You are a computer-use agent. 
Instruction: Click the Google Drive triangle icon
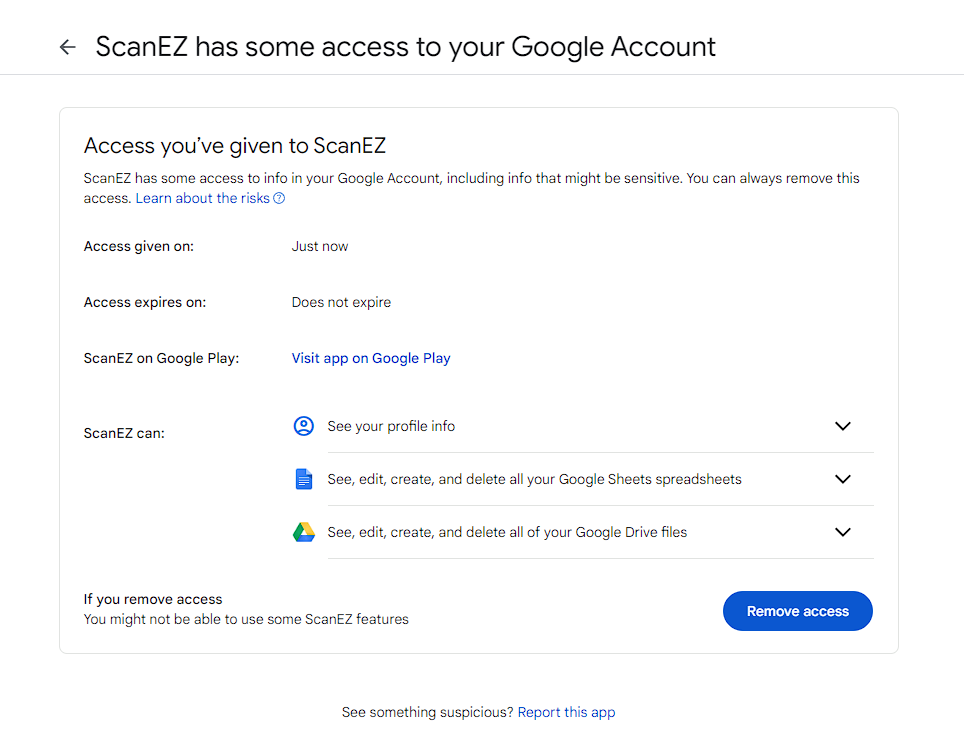point(304,532)
